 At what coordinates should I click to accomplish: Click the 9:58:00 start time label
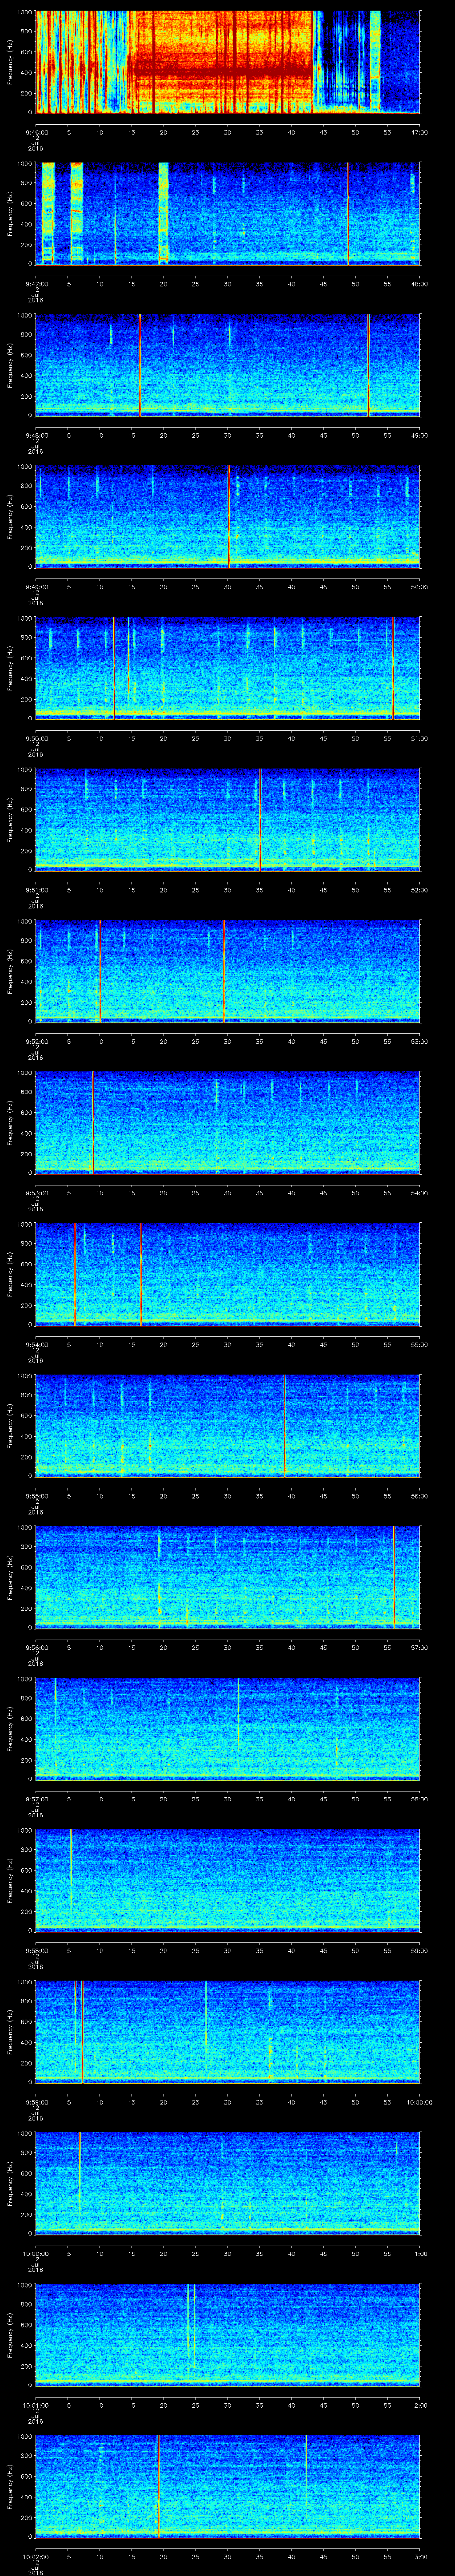[x=36, y=1951]
